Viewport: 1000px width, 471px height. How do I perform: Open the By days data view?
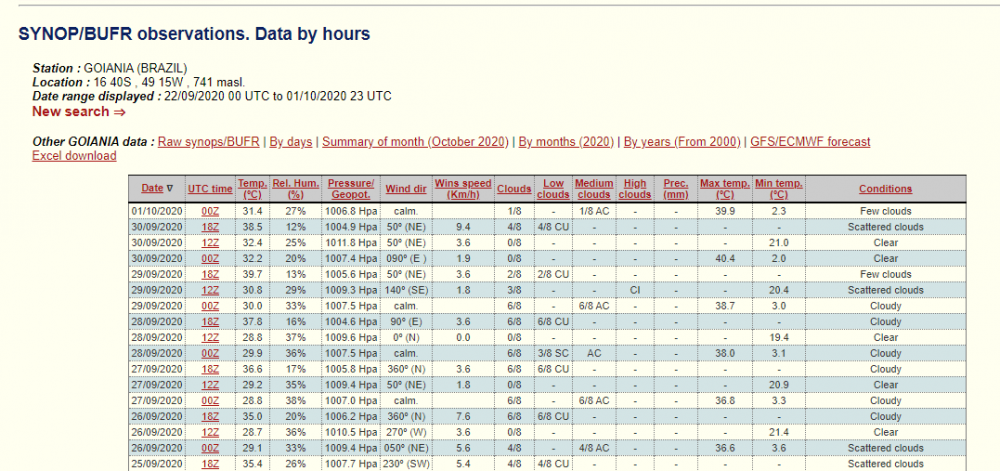point(292,142)
